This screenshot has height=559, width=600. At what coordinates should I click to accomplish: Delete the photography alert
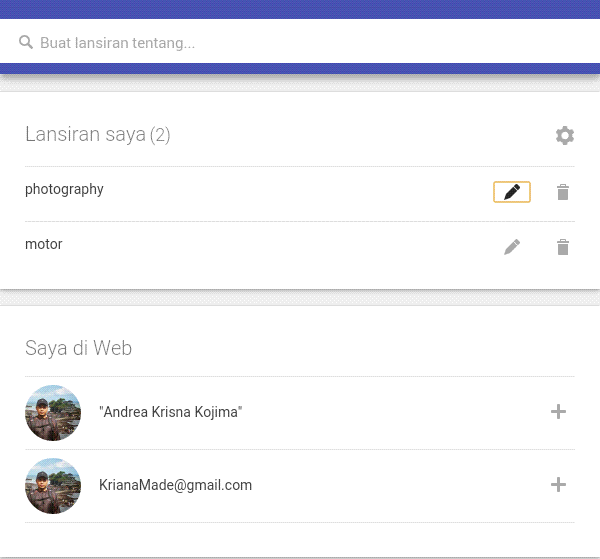[x=563, y=192]
